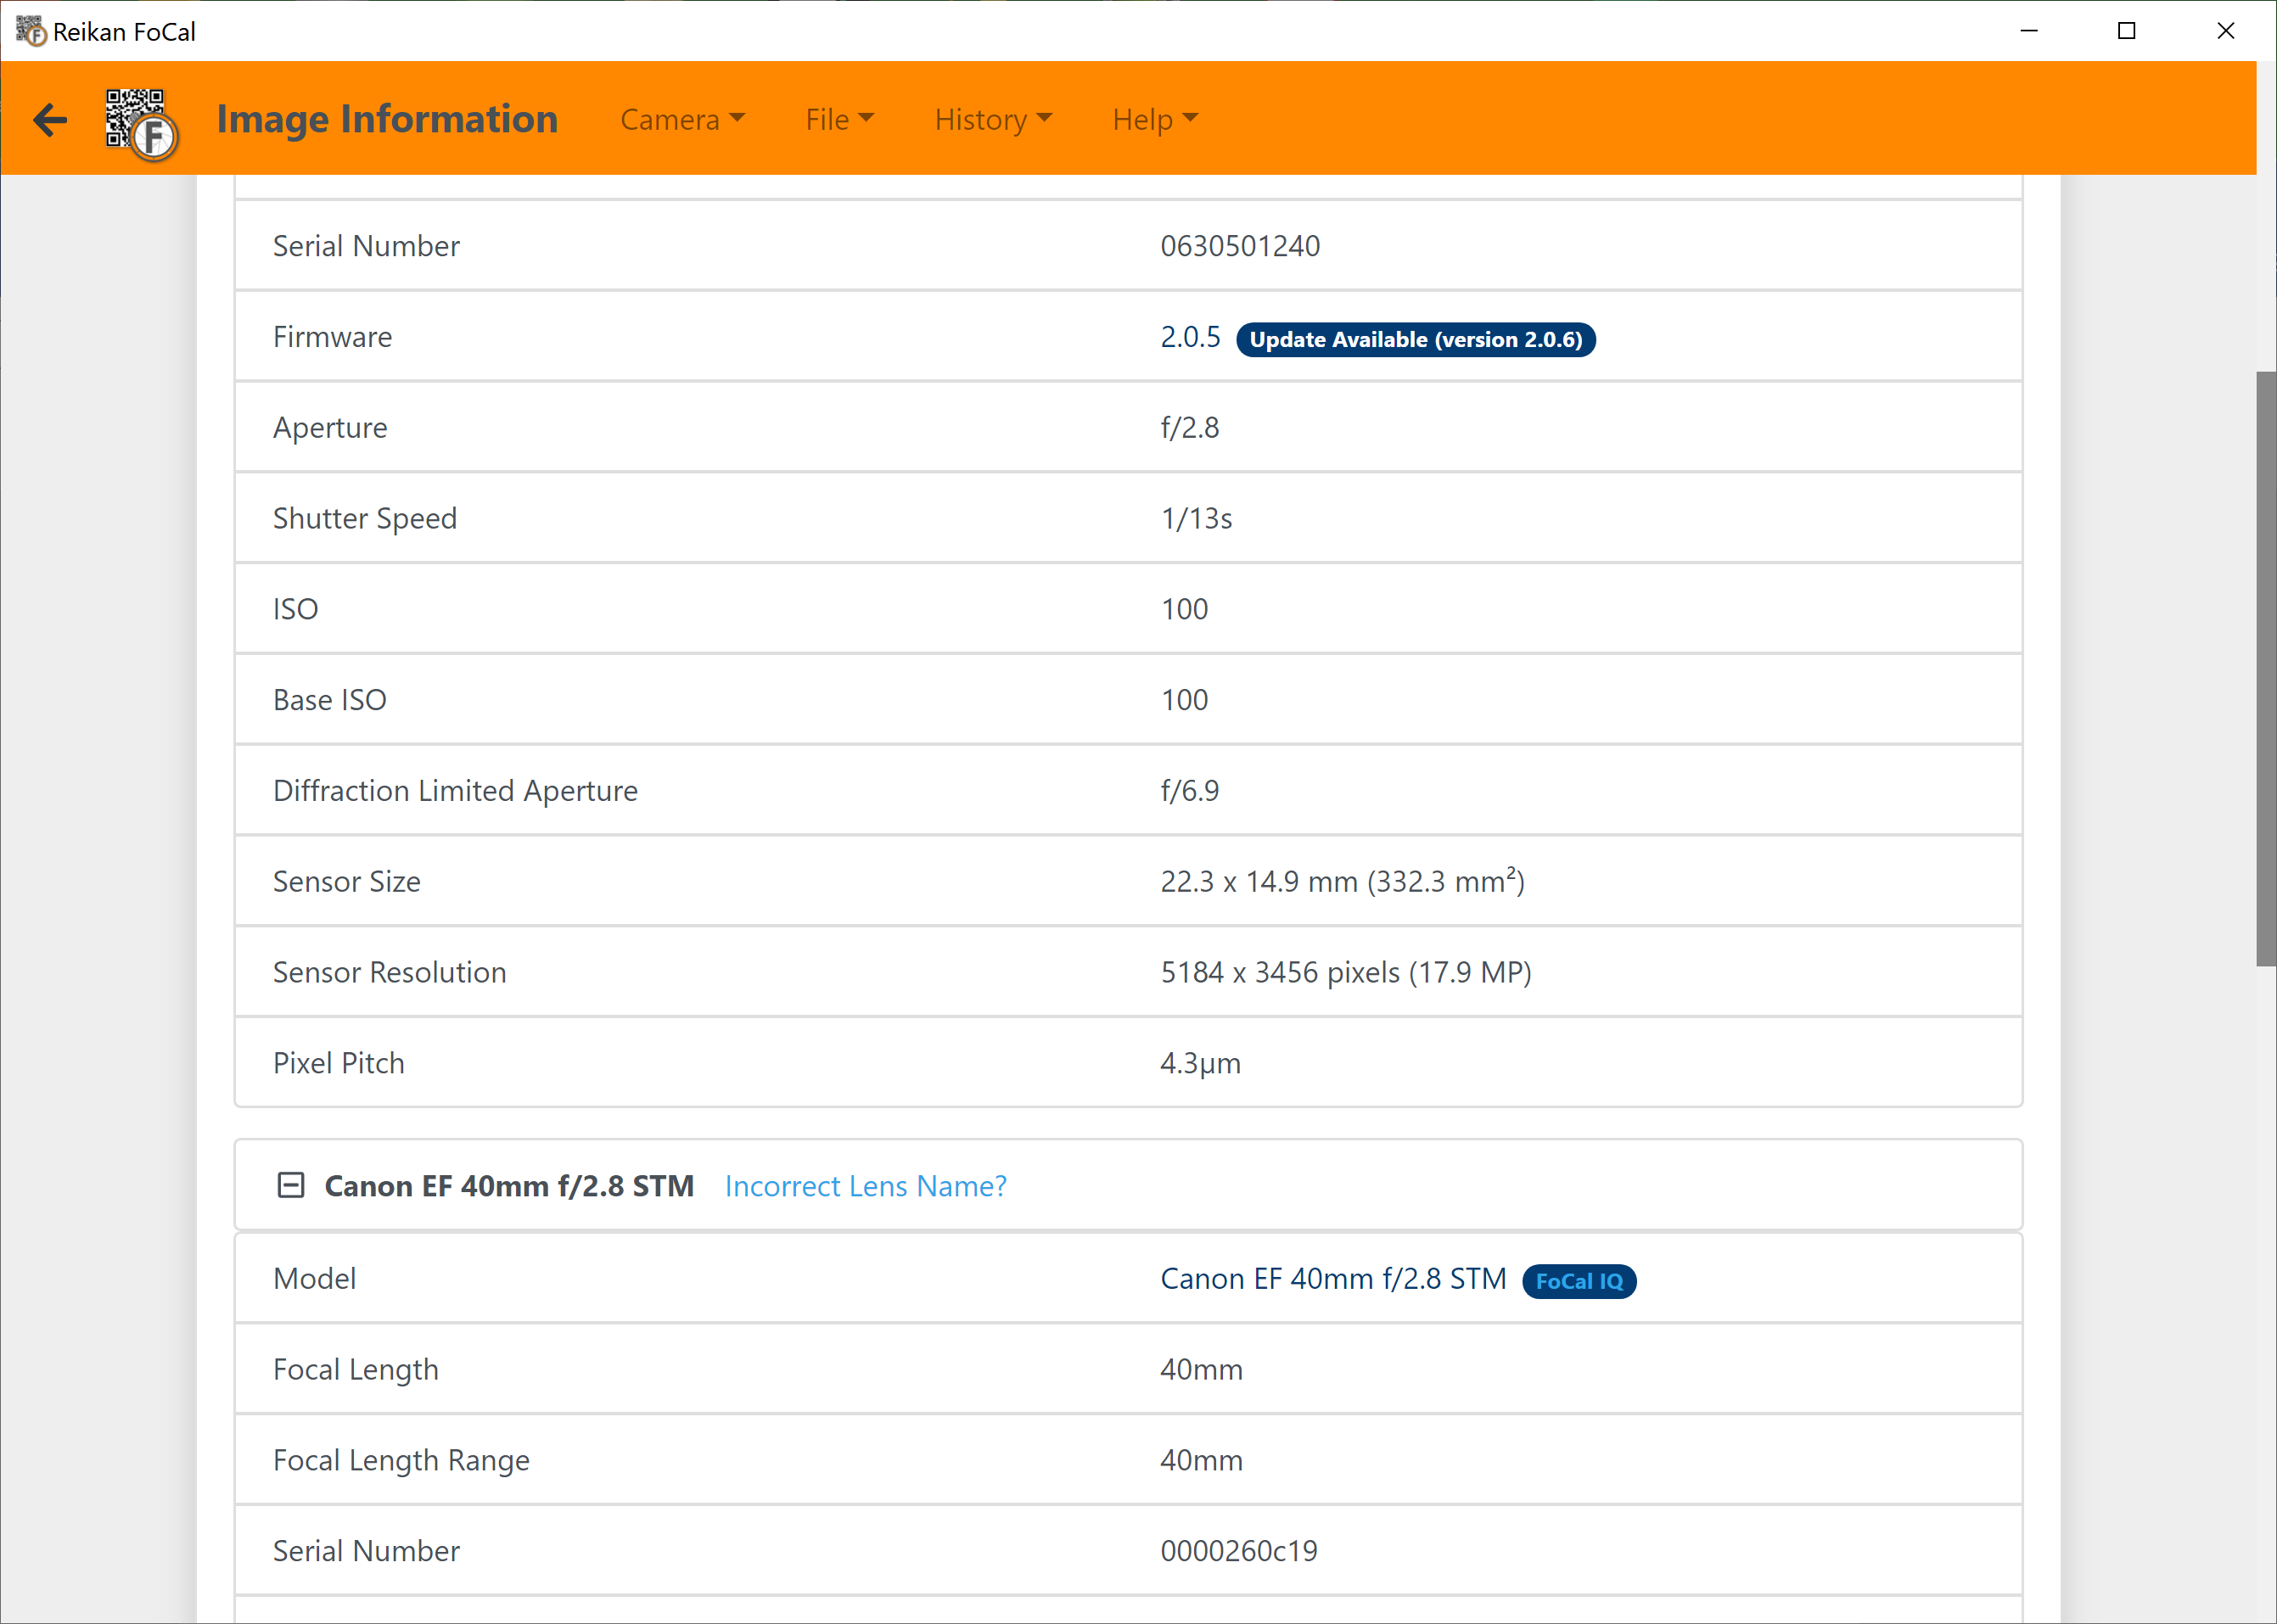Viewport: 2277px width, 1624px height.
Task: Open the firmware version 2.0.5 link
Action: click(x=1190, y=338)
